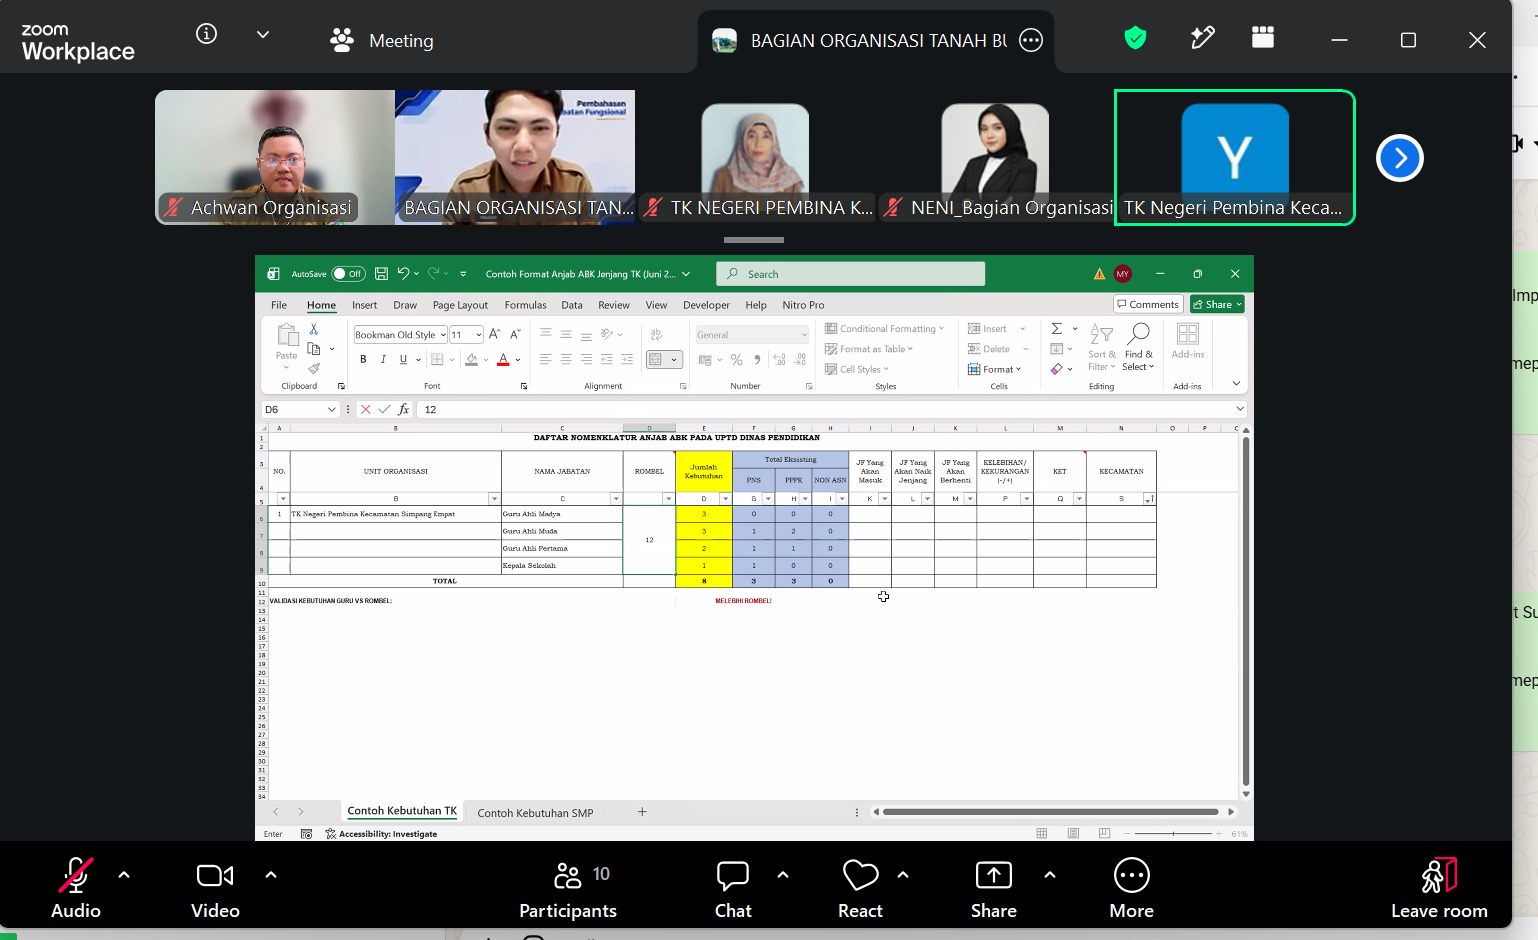Expand reaction options caret

click(903, 875)
